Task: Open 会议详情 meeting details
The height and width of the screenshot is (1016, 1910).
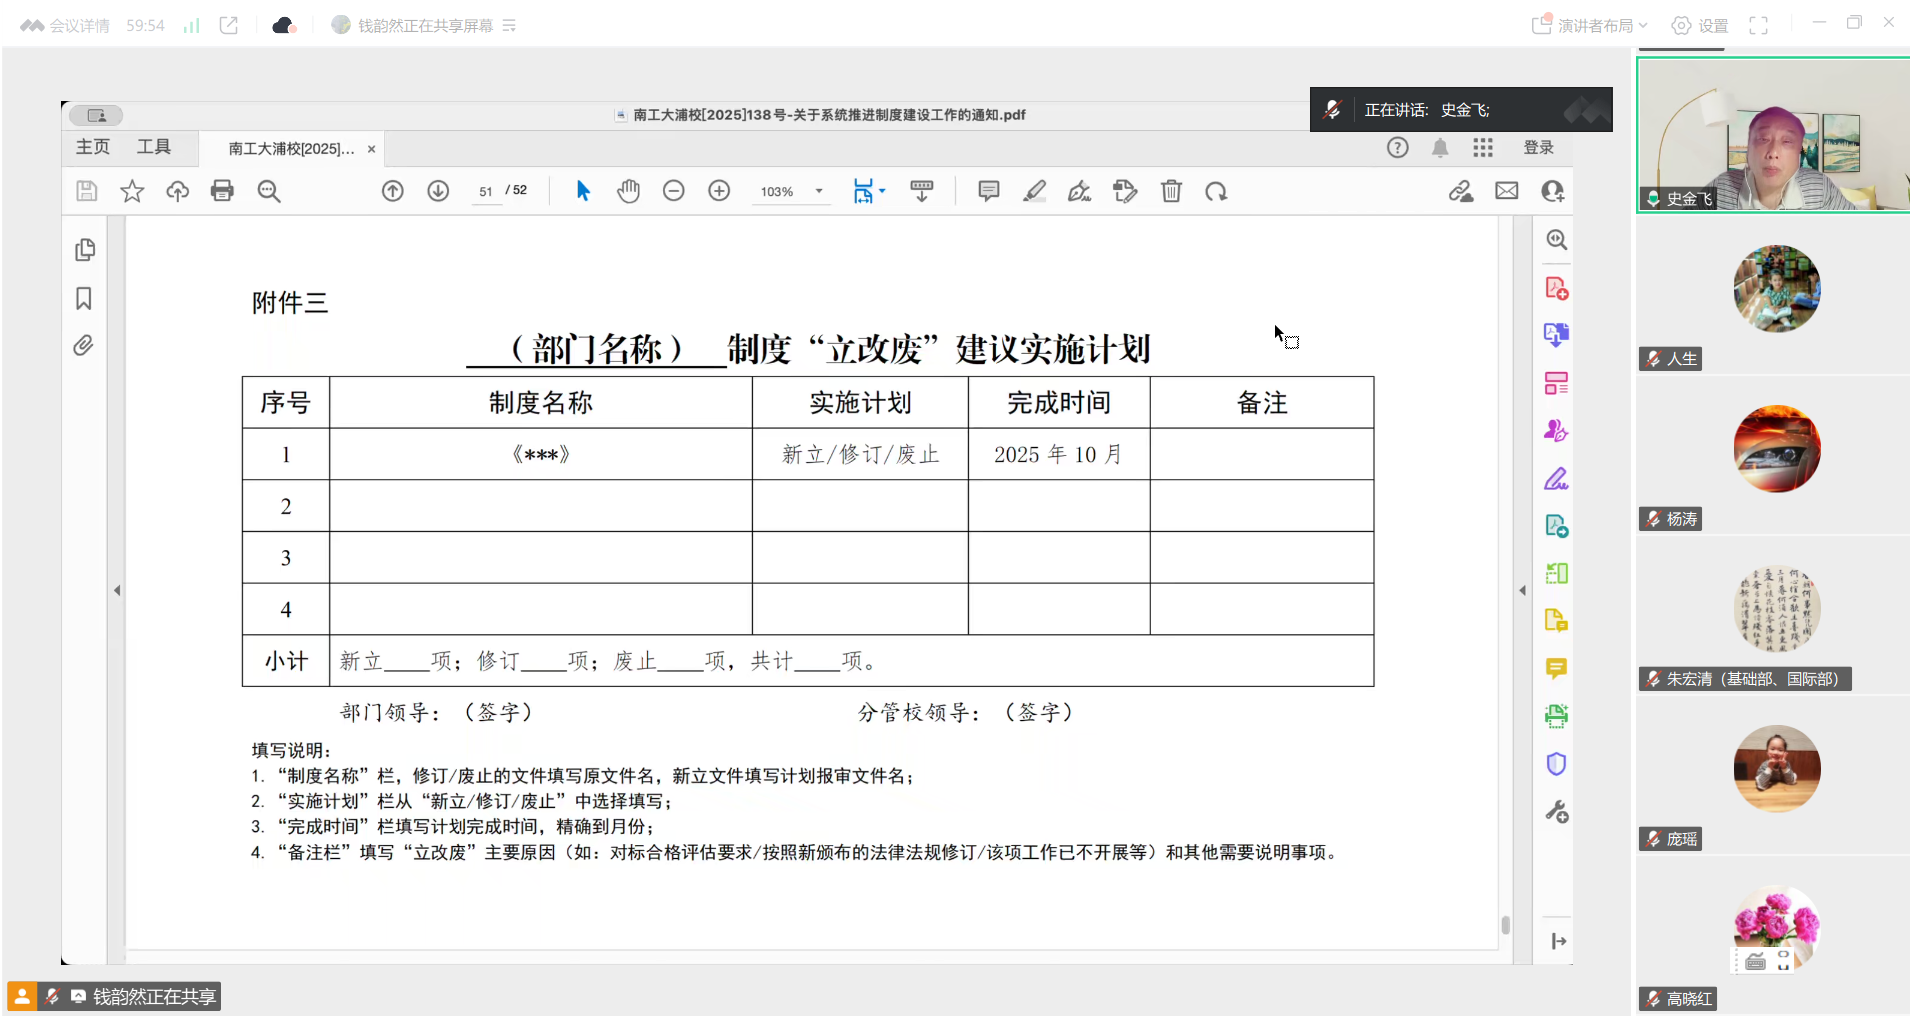Action: click(x=66, y=26)
